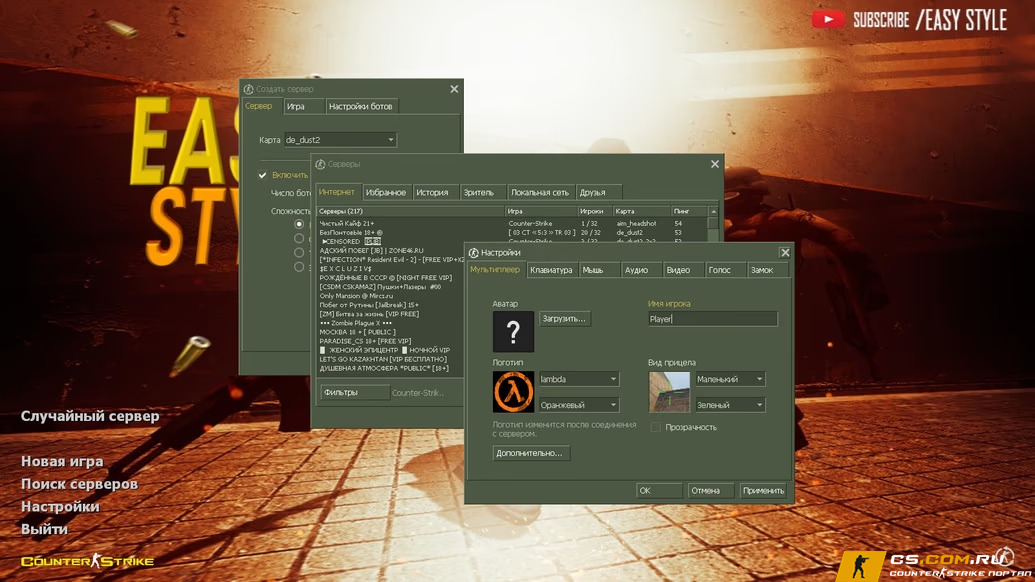
Task: Click the avatar question mark image
Action: pos(513,331)
